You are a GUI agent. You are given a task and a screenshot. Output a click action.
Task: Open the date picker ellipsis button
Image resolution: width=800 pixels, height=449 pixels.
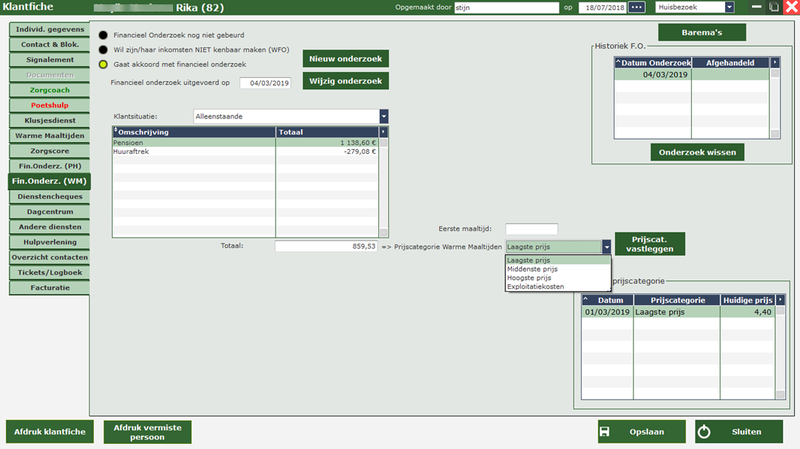coord(637,7)
